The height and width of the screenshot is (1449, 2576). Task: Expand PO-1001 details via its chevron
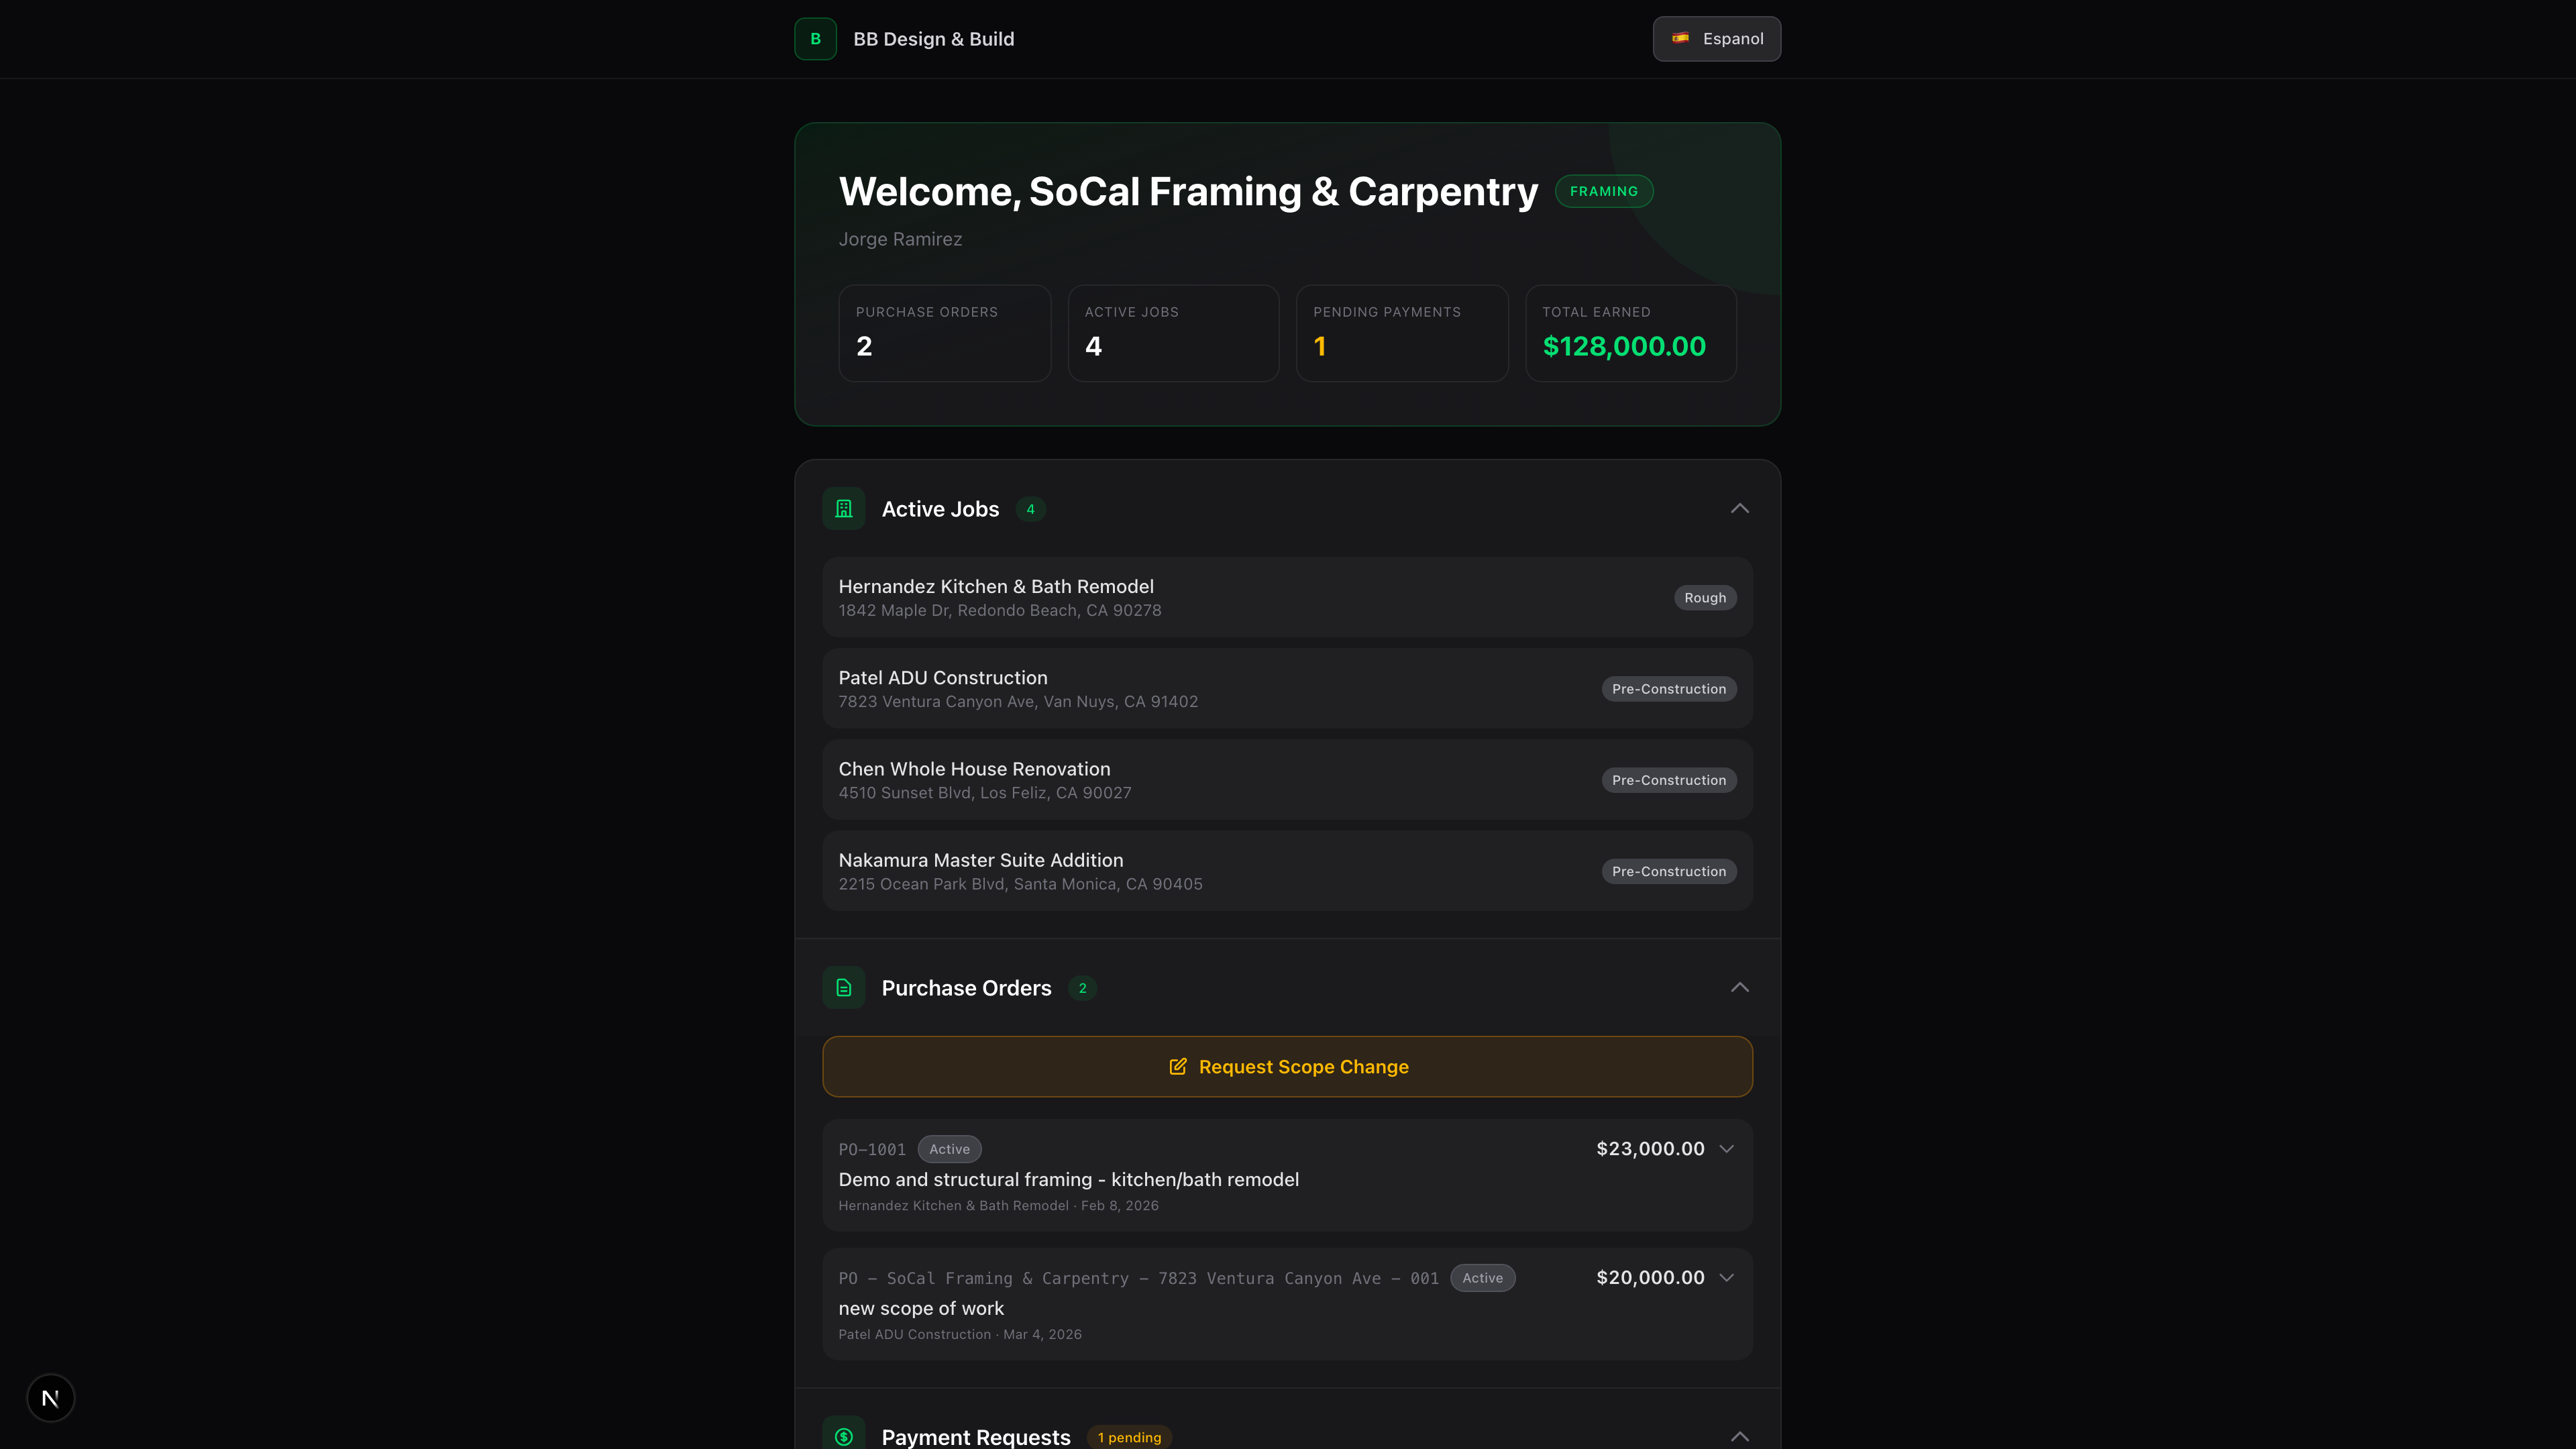(1727, 1148)
